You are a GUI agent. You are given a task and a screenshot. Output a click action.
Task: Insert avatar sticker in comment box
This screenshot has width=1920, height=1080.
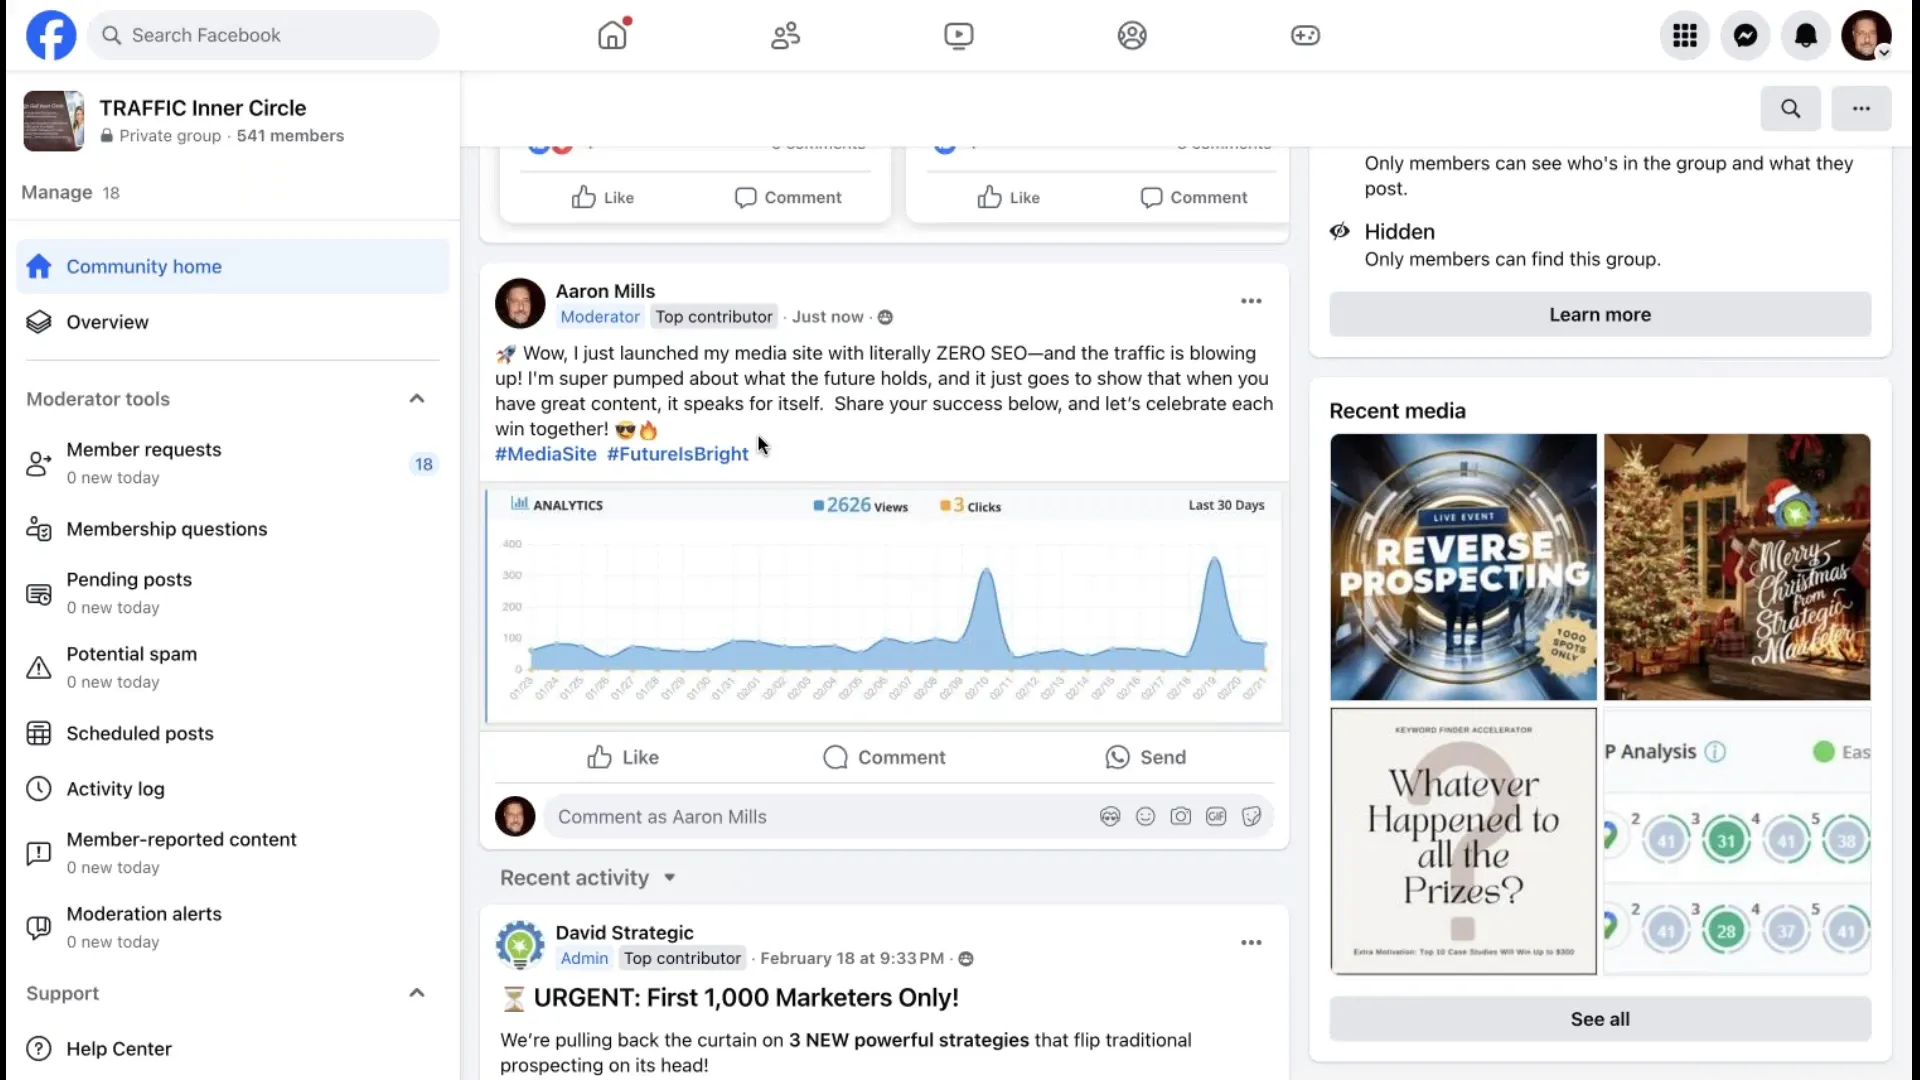coord(1110,817)
